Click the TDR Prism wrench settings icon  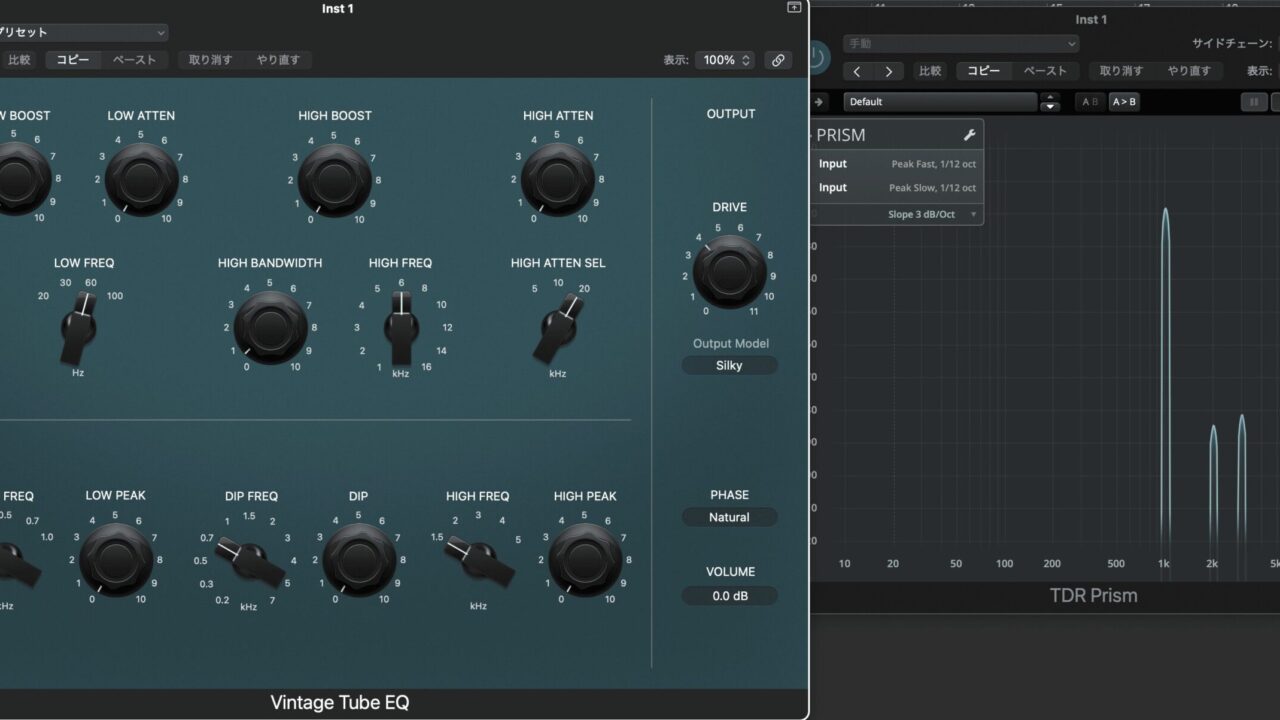point(968,135)
